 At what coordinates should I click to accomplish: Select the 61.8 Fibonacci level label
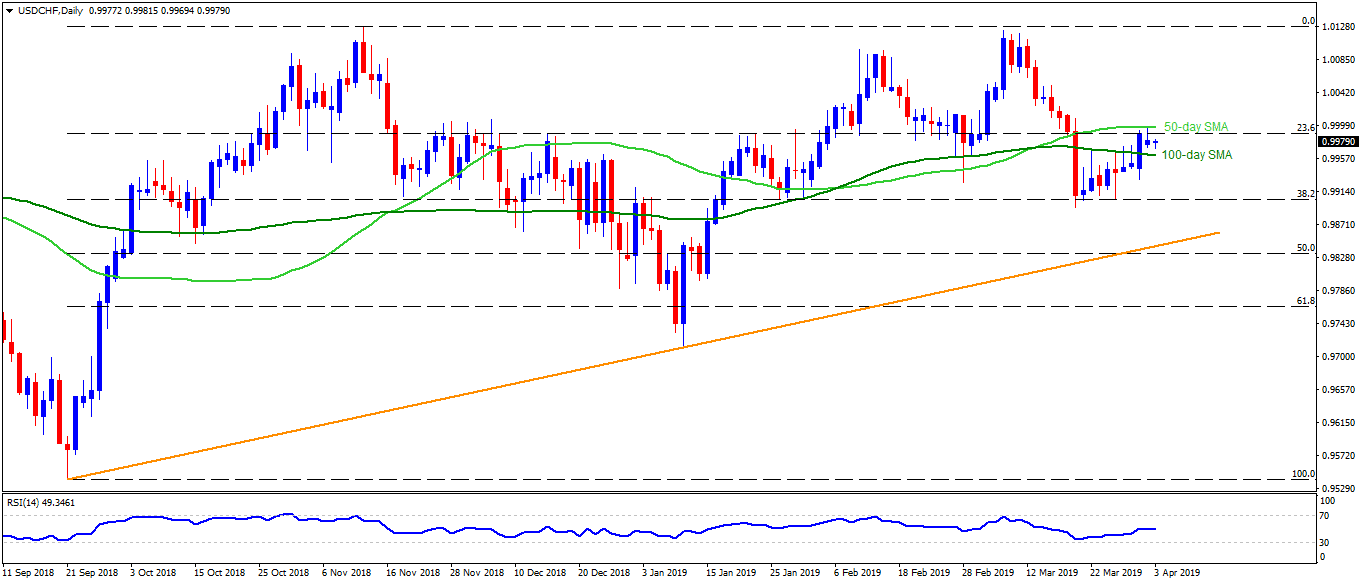point(1303,300)
